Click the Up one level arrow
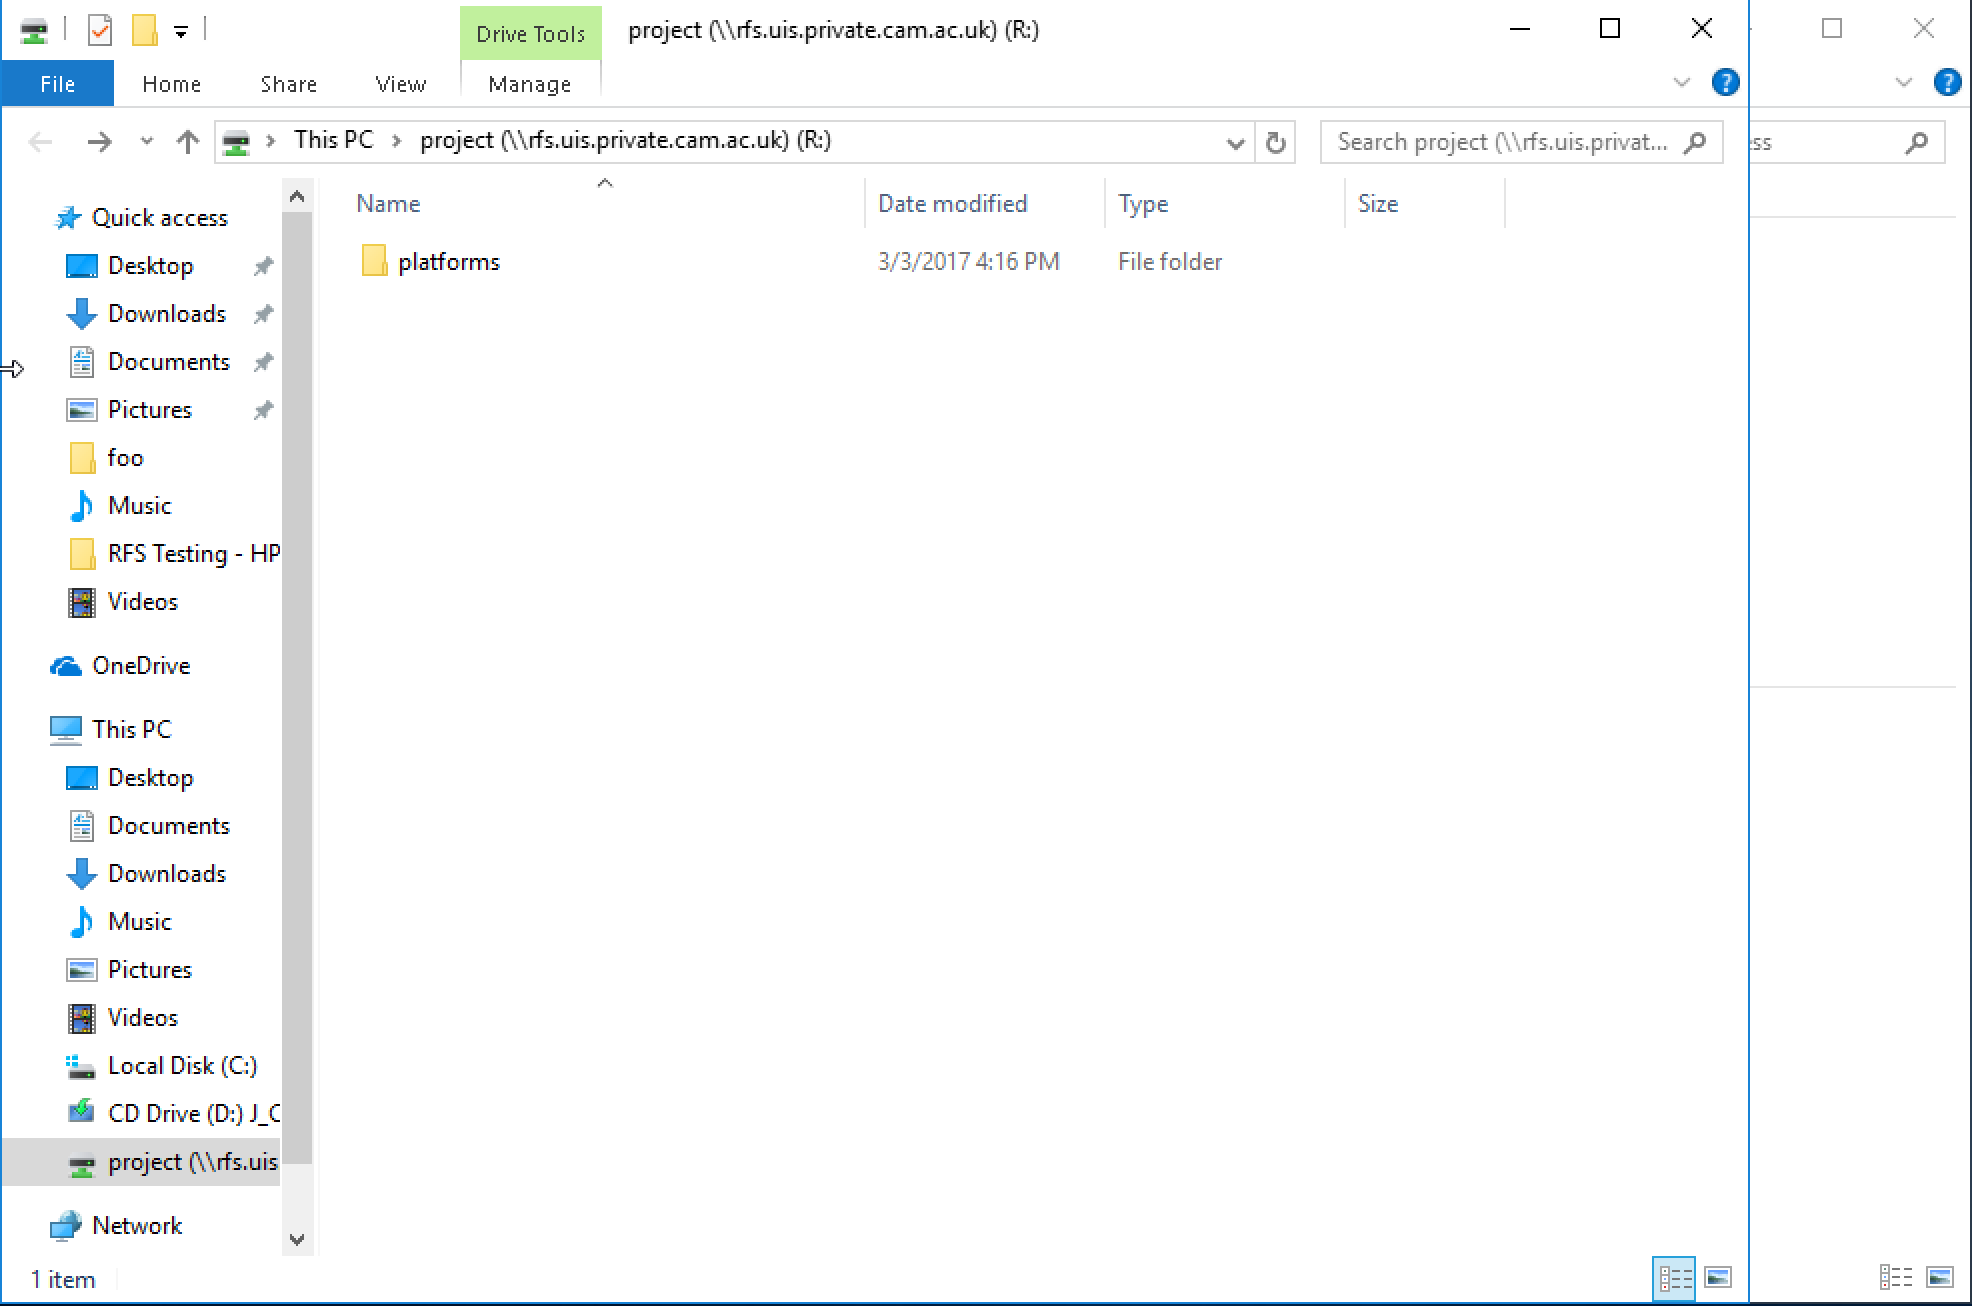This screenshot has height=1306, width=1972. tap(187, 142)
